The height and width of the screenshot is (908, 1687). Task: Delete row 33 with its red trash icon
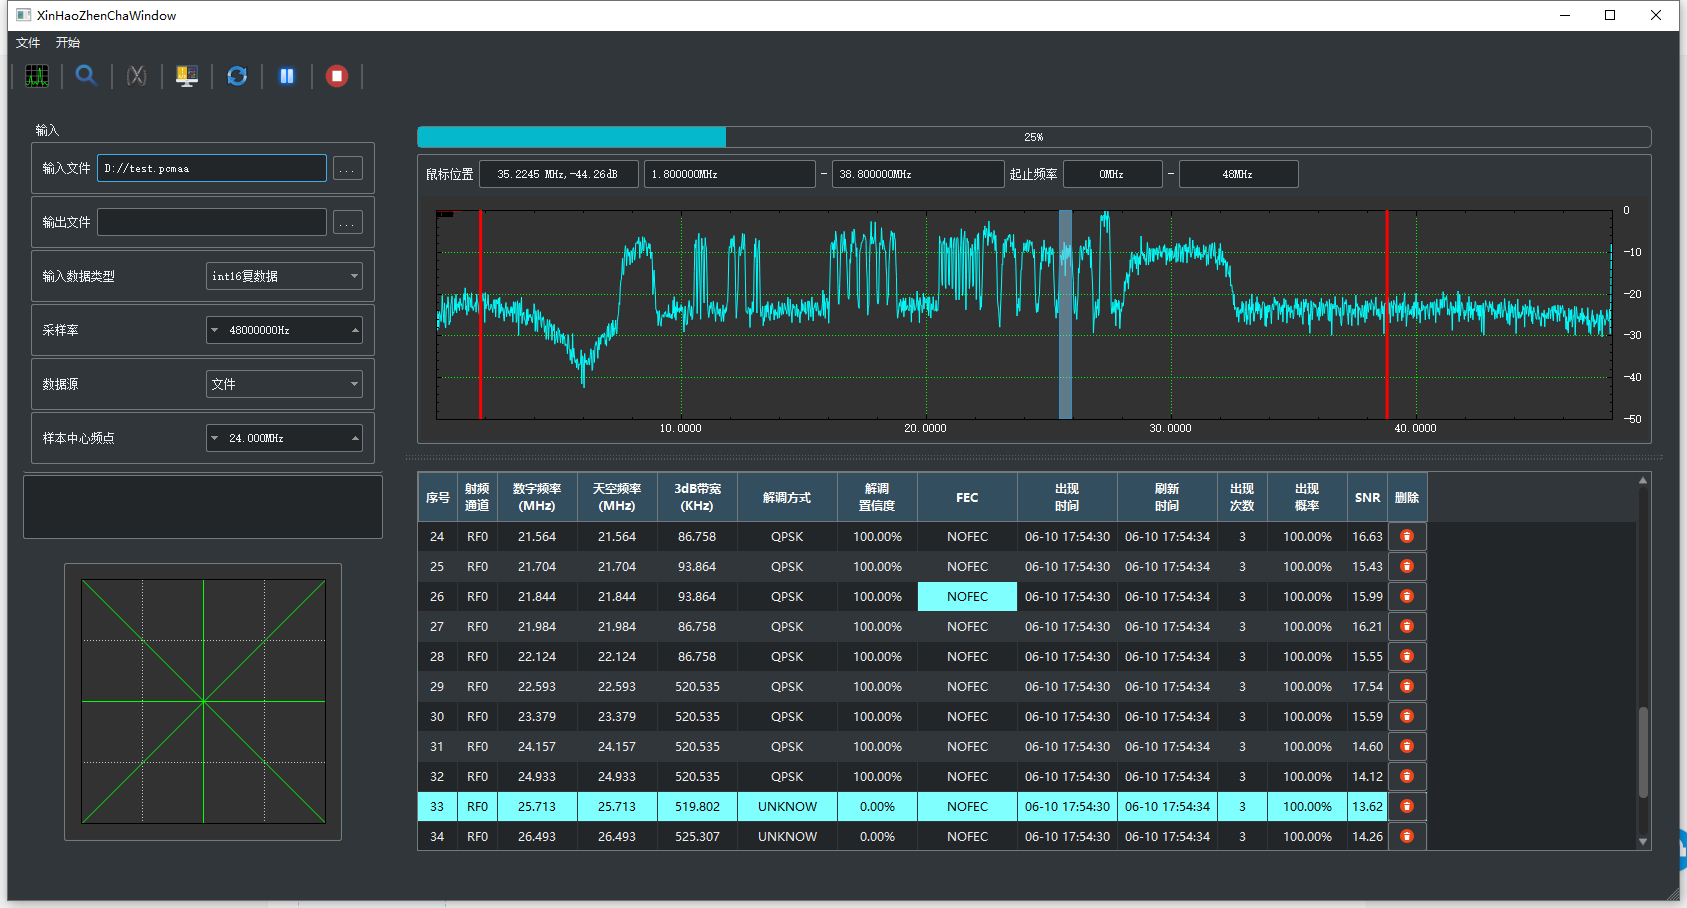pos(1407,807)
